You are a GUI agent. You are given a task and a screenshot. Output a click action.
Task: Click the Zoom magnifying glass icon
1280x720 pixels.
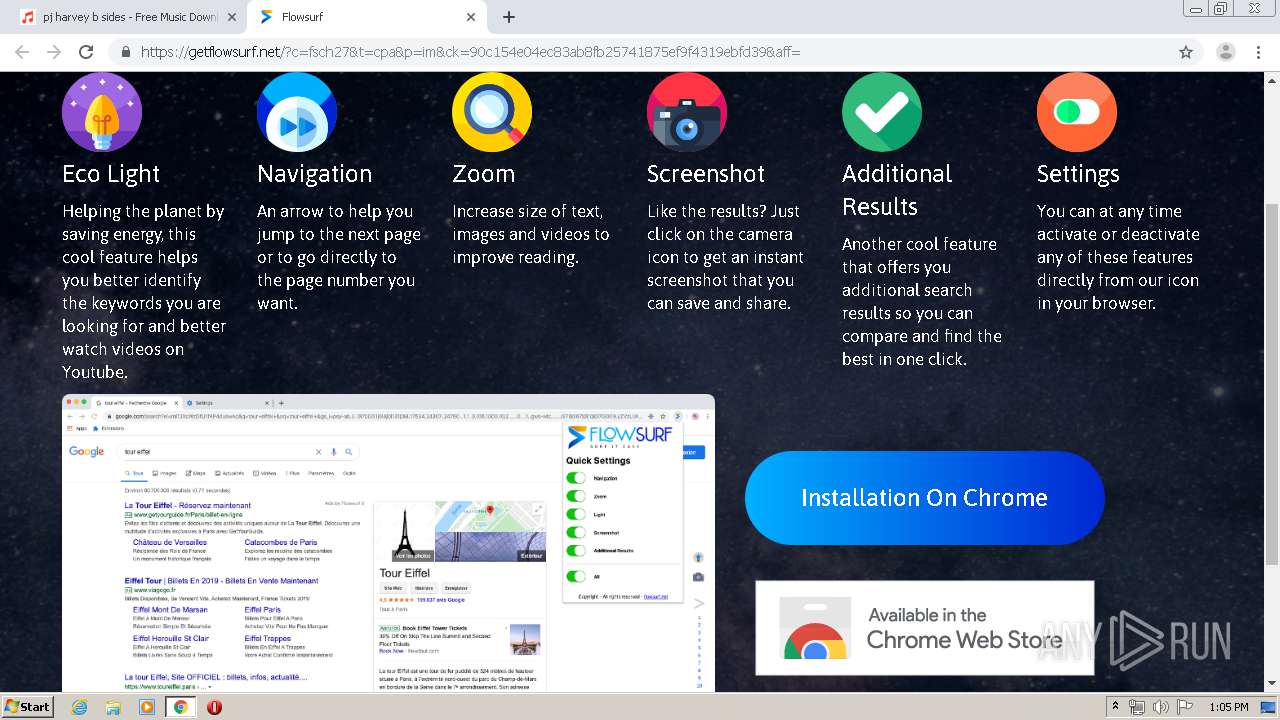click(x=492, y=112)
